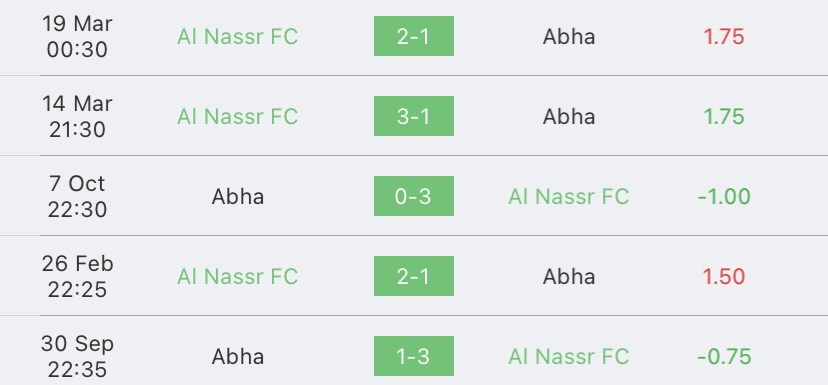Open Abha team in 14 Mar match
The height and width of the screenshot is (385, 828).
pos(569,116)
